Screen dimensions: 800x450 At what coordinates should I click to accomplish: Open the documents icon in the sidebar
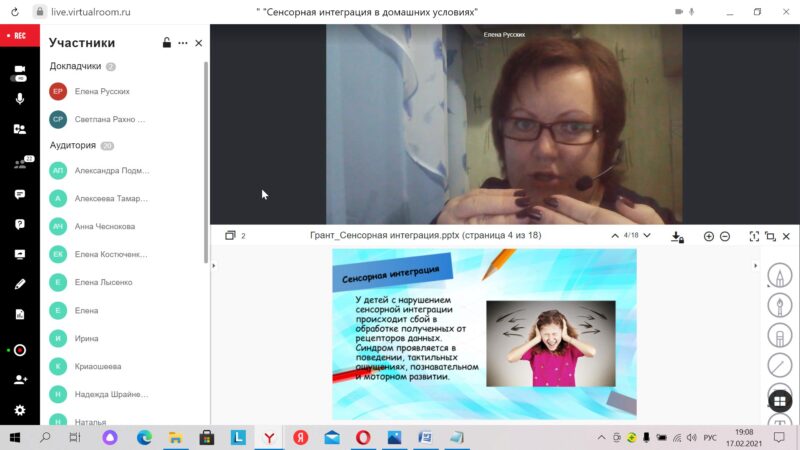click(x=19, y=314)
